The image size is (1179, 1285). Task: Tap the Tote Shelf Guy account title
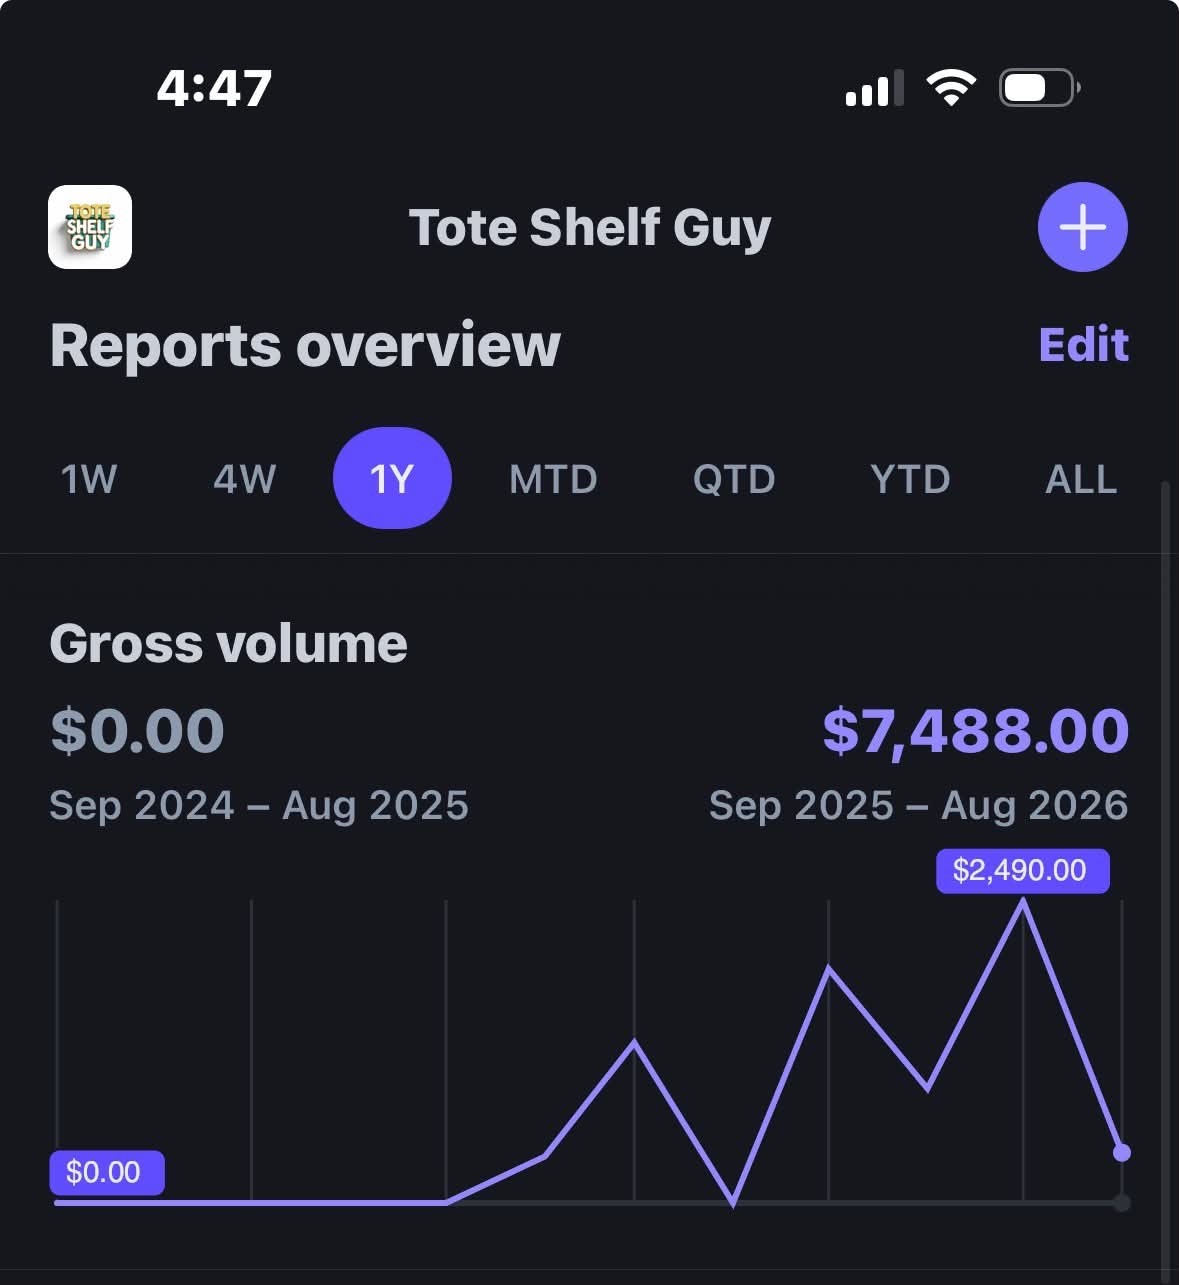coord(590,227)
